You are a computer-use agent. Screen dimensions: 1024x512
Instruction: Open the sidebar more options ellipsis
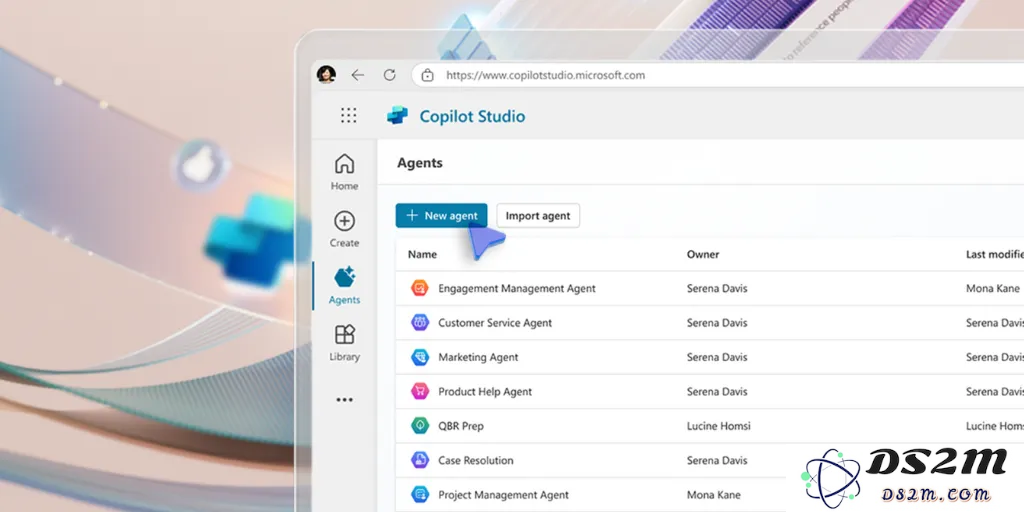point(344,400)
